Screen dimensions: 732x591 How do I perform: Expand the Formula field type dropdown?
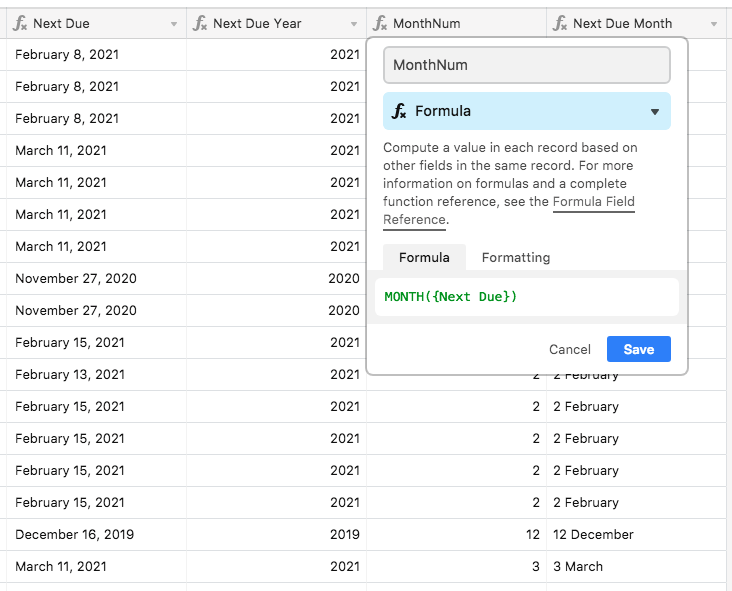point(655,112)
